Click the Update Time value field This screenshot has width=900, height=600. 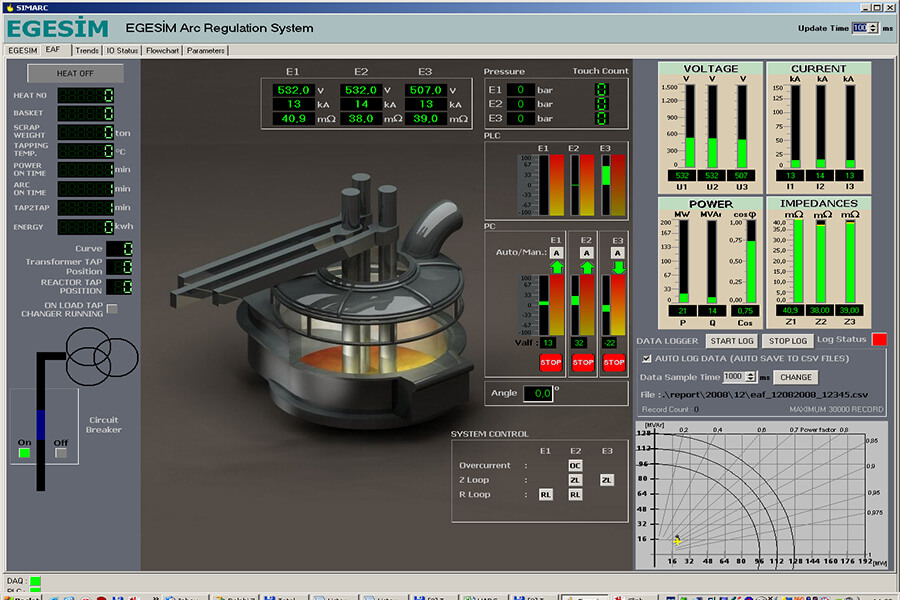click(860, 28)
